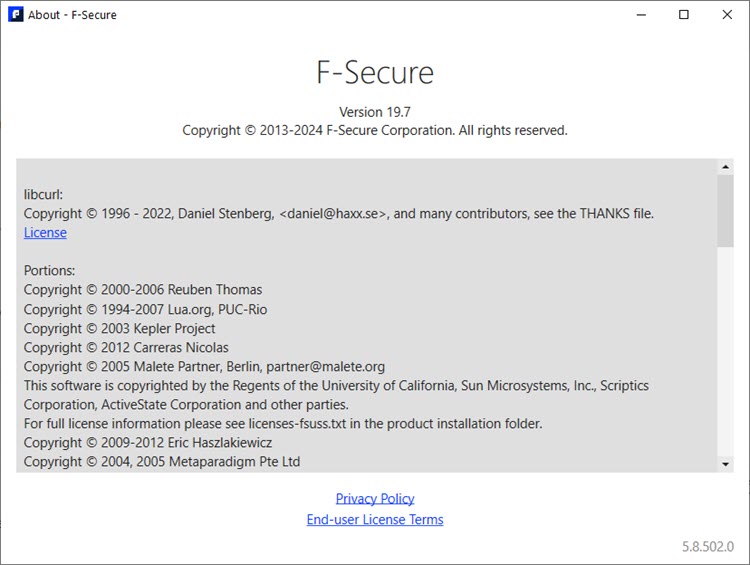The width and height of the screenshot is (750, 565).
Task: Click the F-Secure logo in the title bar
Action: (16, 15)
